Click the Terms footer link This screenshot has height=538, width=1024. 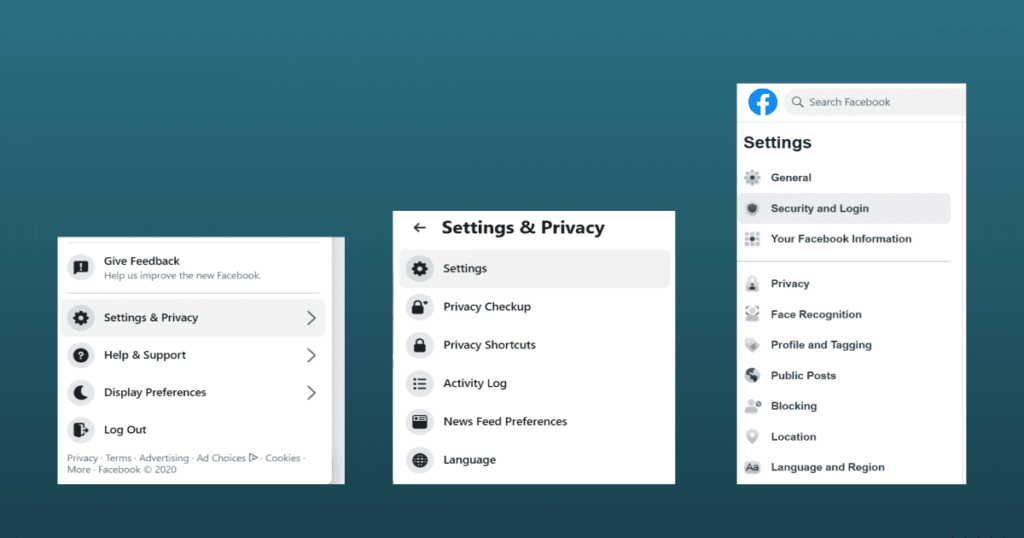[118, 458]
